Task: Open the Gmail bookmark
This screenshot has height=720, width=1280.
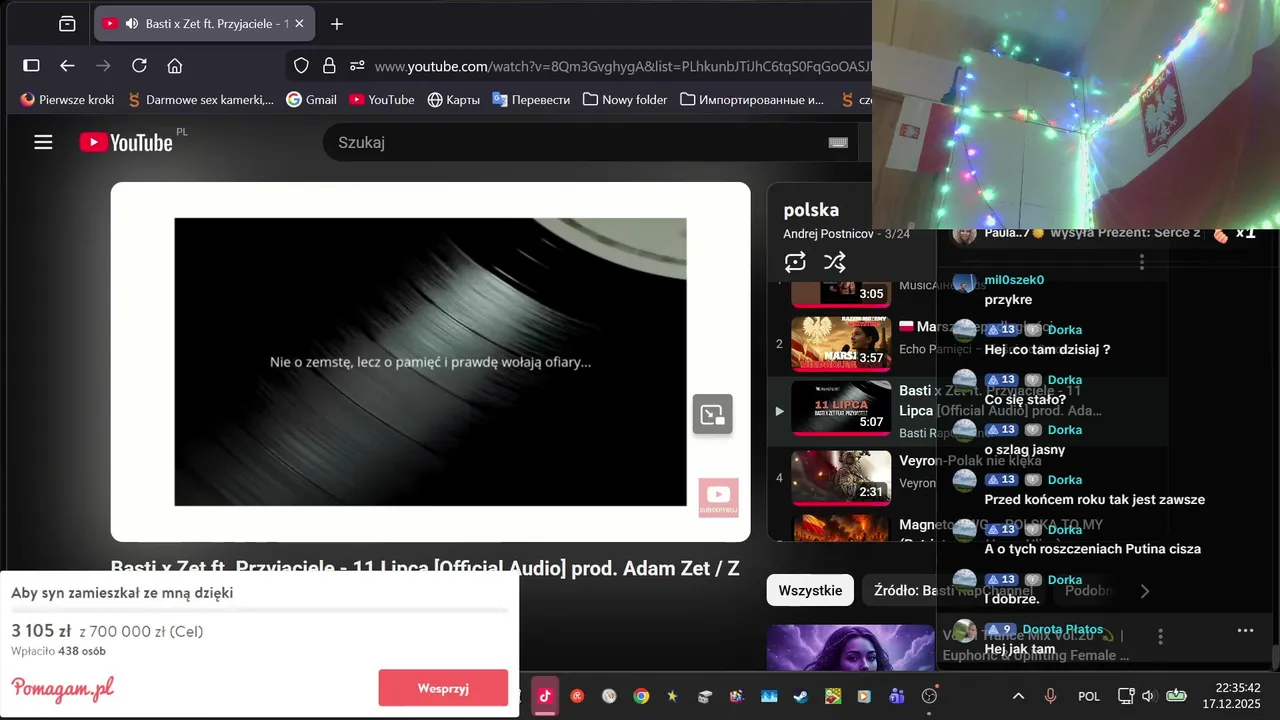Action: (311, 100)
